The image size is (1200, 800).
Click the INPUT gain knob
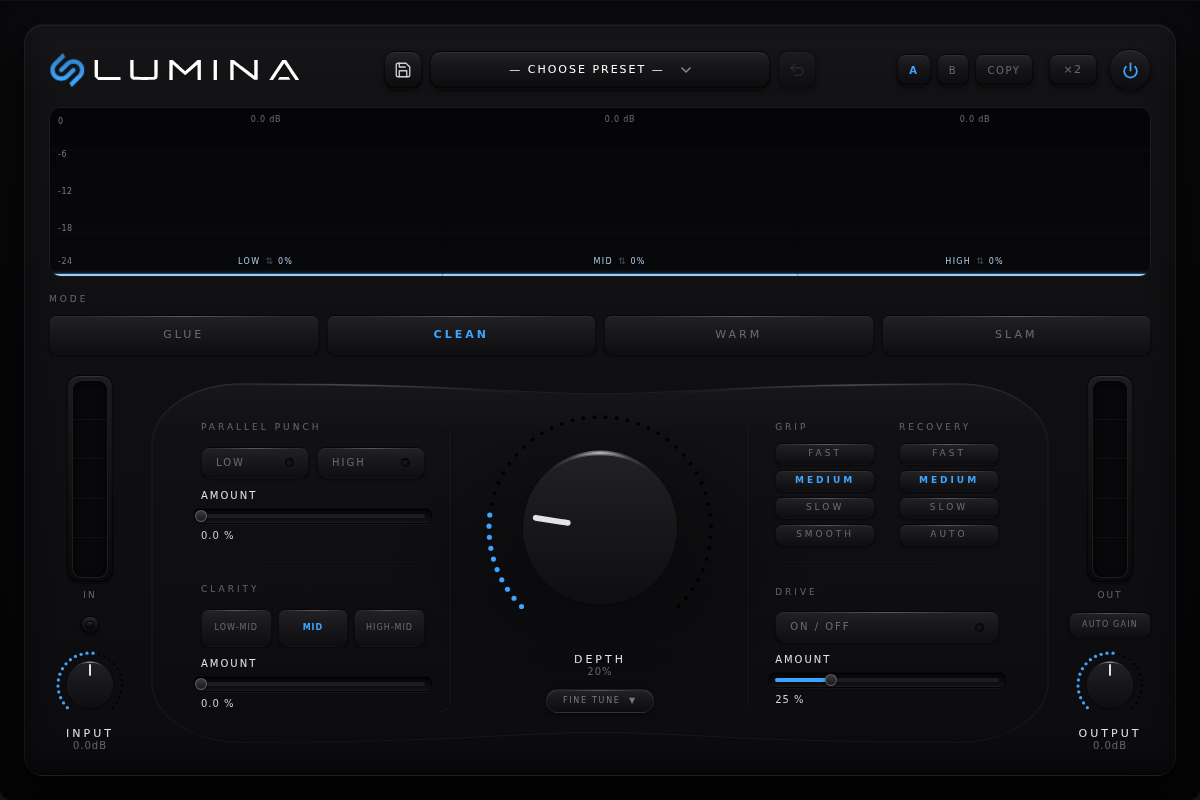click(x=90, y=684)
